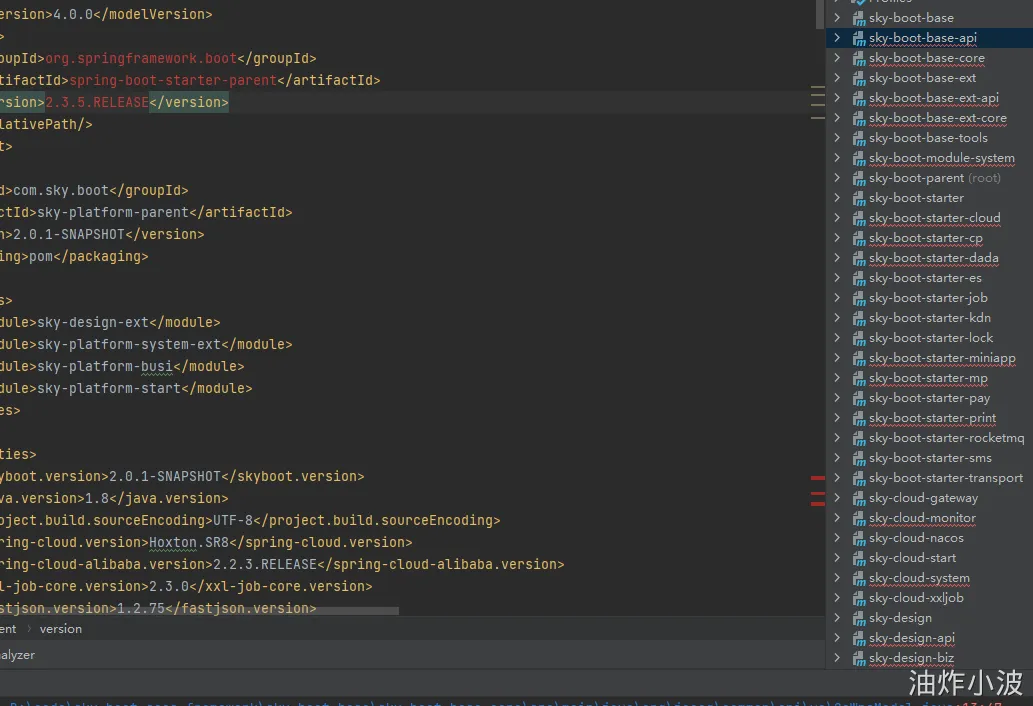This screenshot has height=706, width=1033.
Task: Click the sky-boot-starter-dada module icon
Action: (x=858, y=258)
